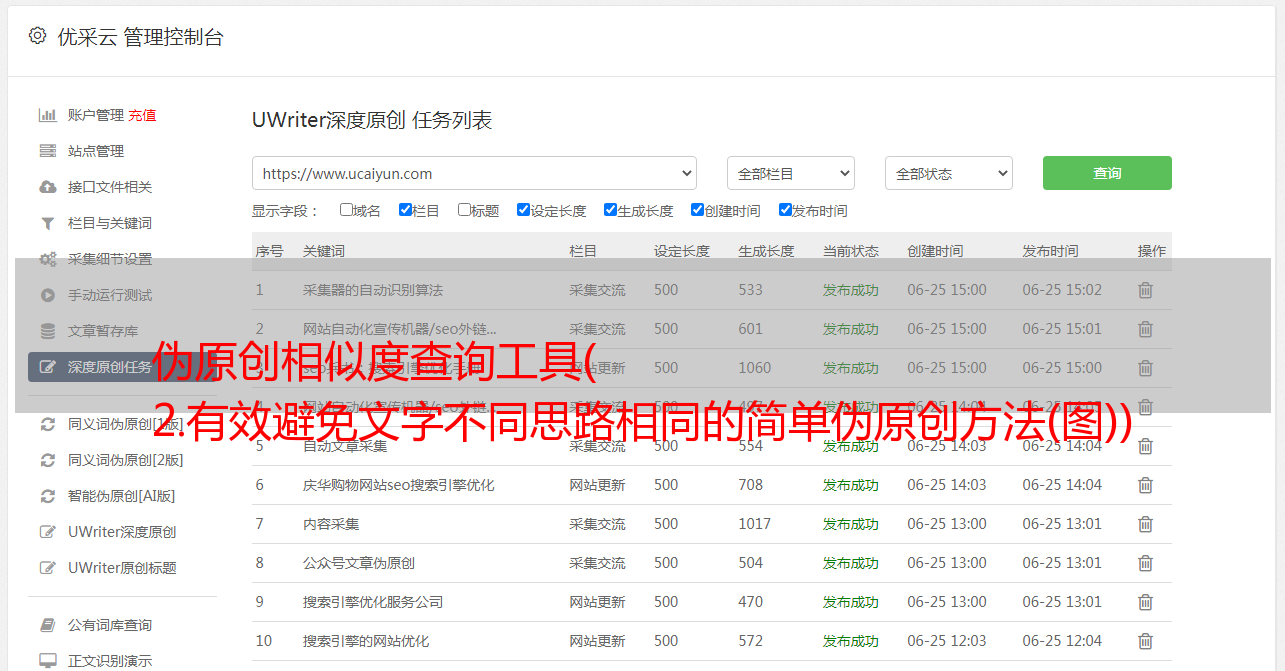Uncheck the 栏目 display field
The image size is (1285, 671).
pyautogui.click(x=405, y=210)
